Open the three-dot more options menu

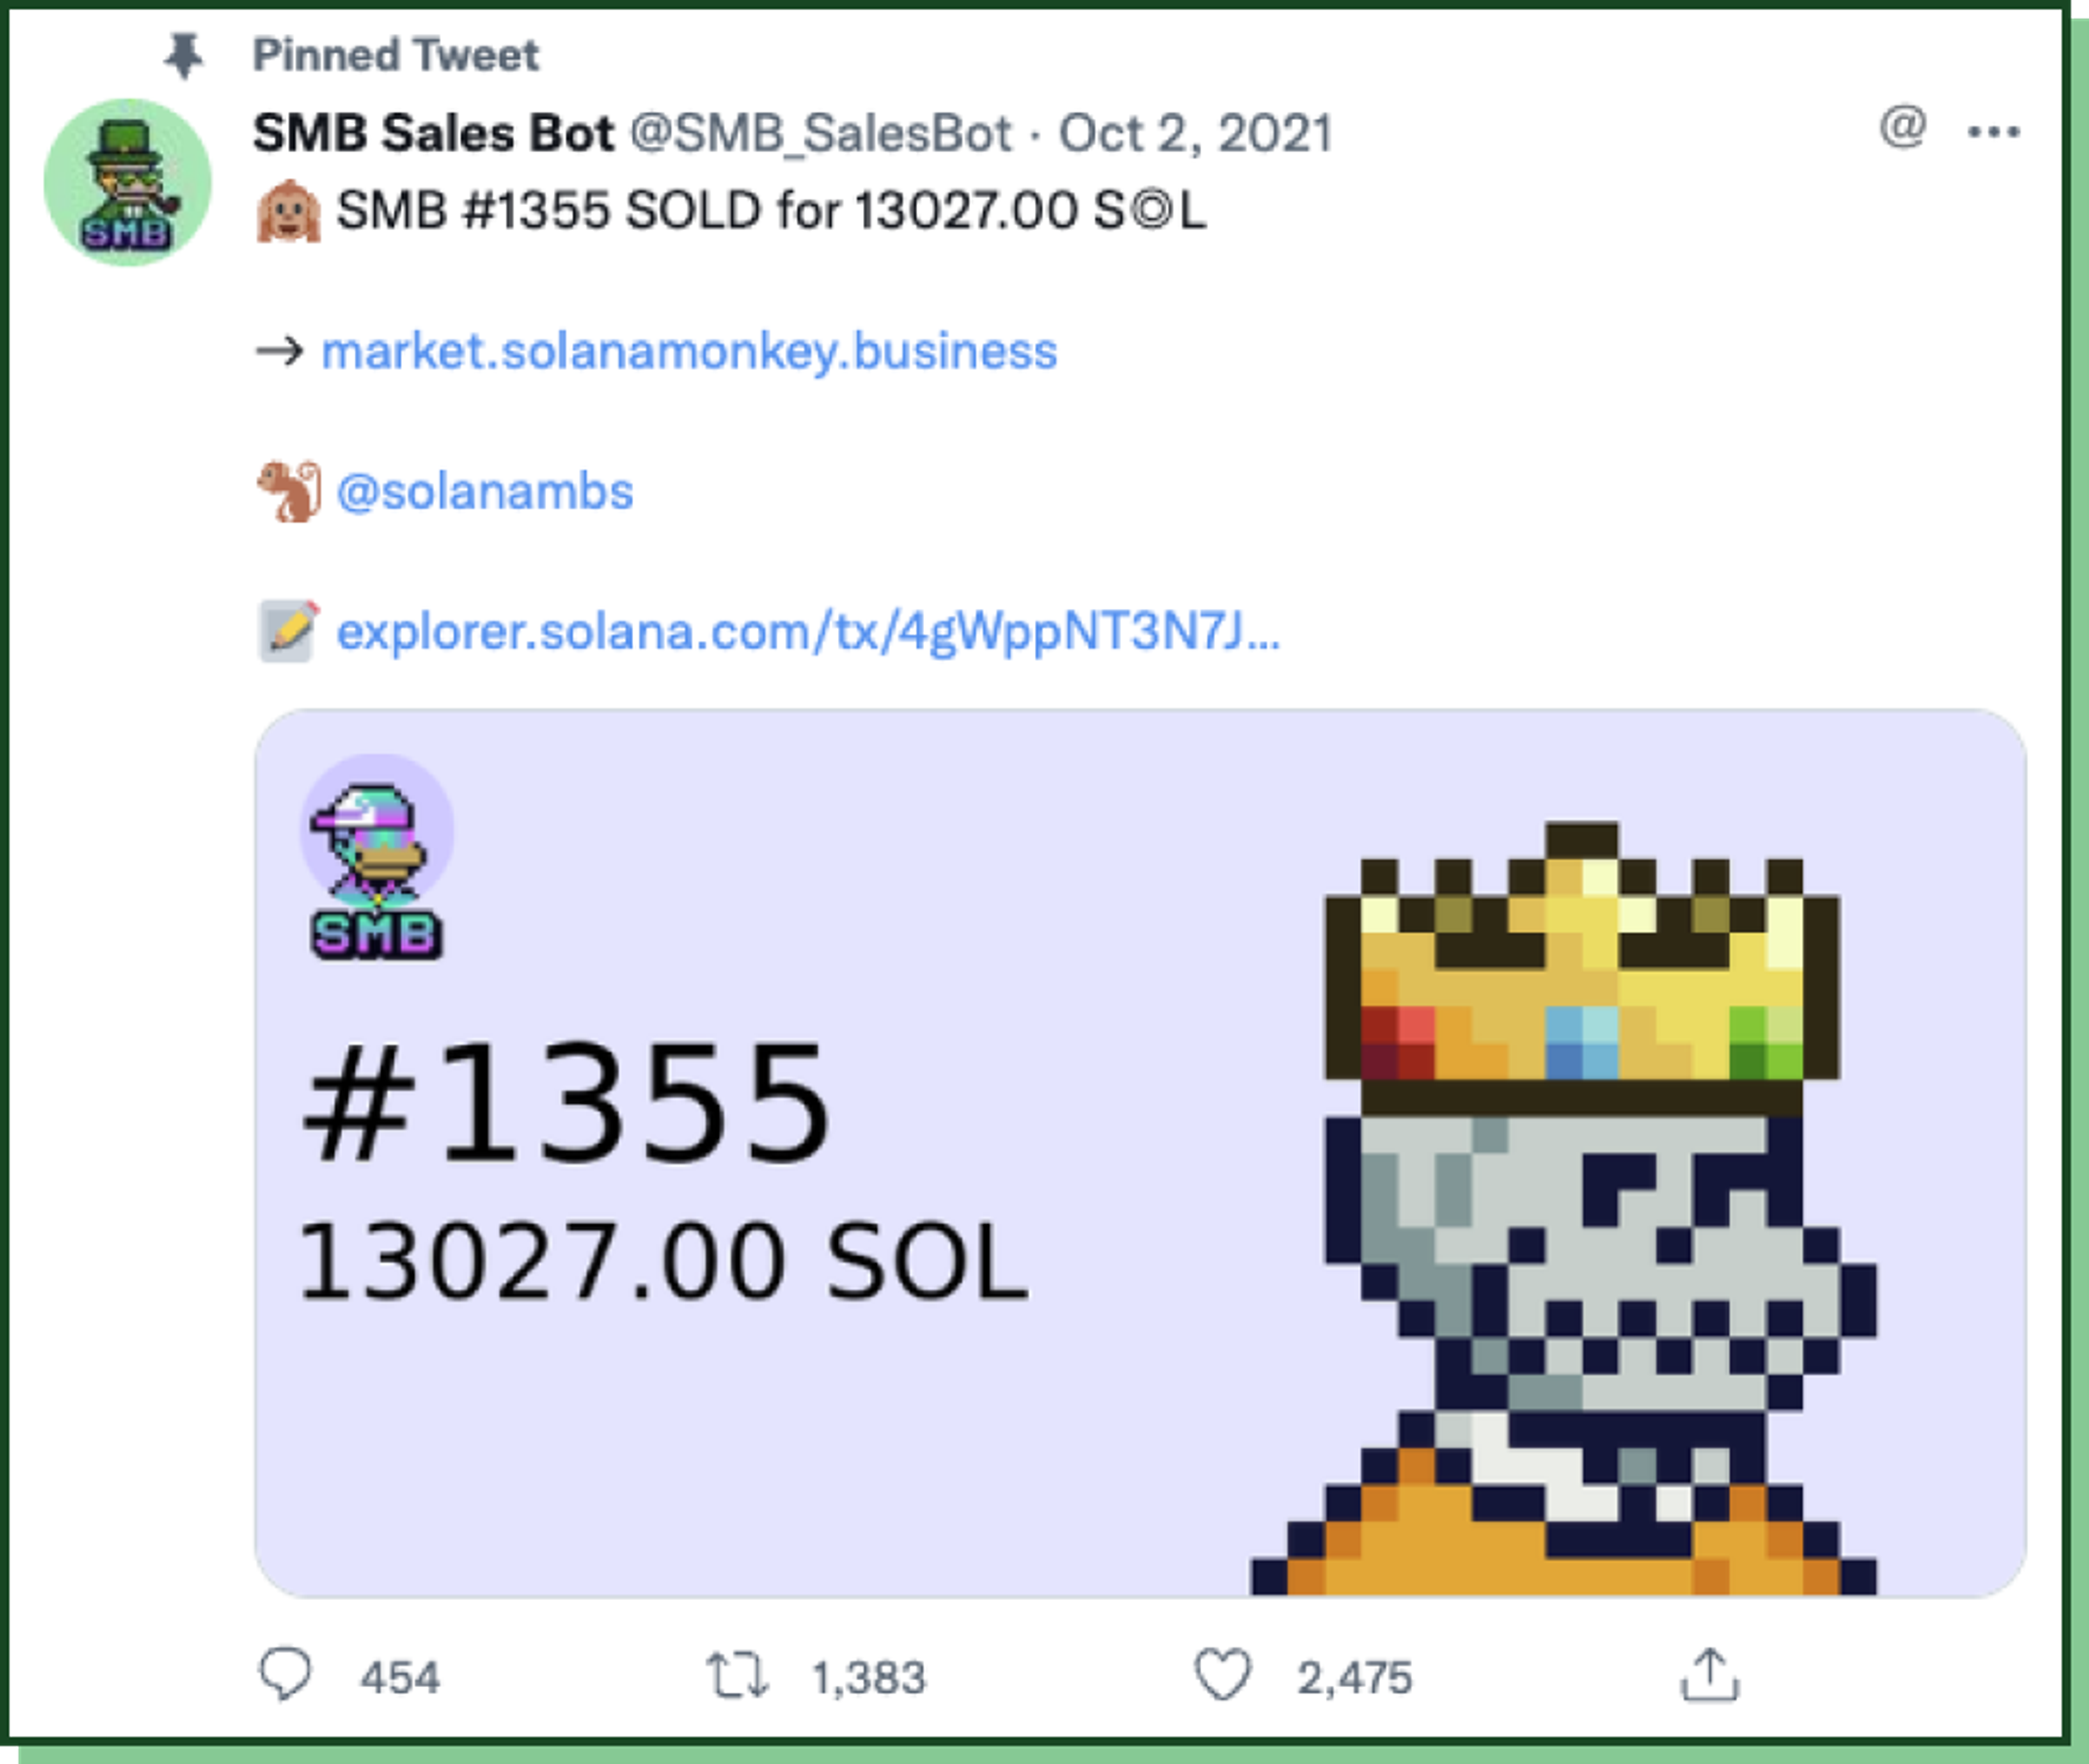(1993, 132)
